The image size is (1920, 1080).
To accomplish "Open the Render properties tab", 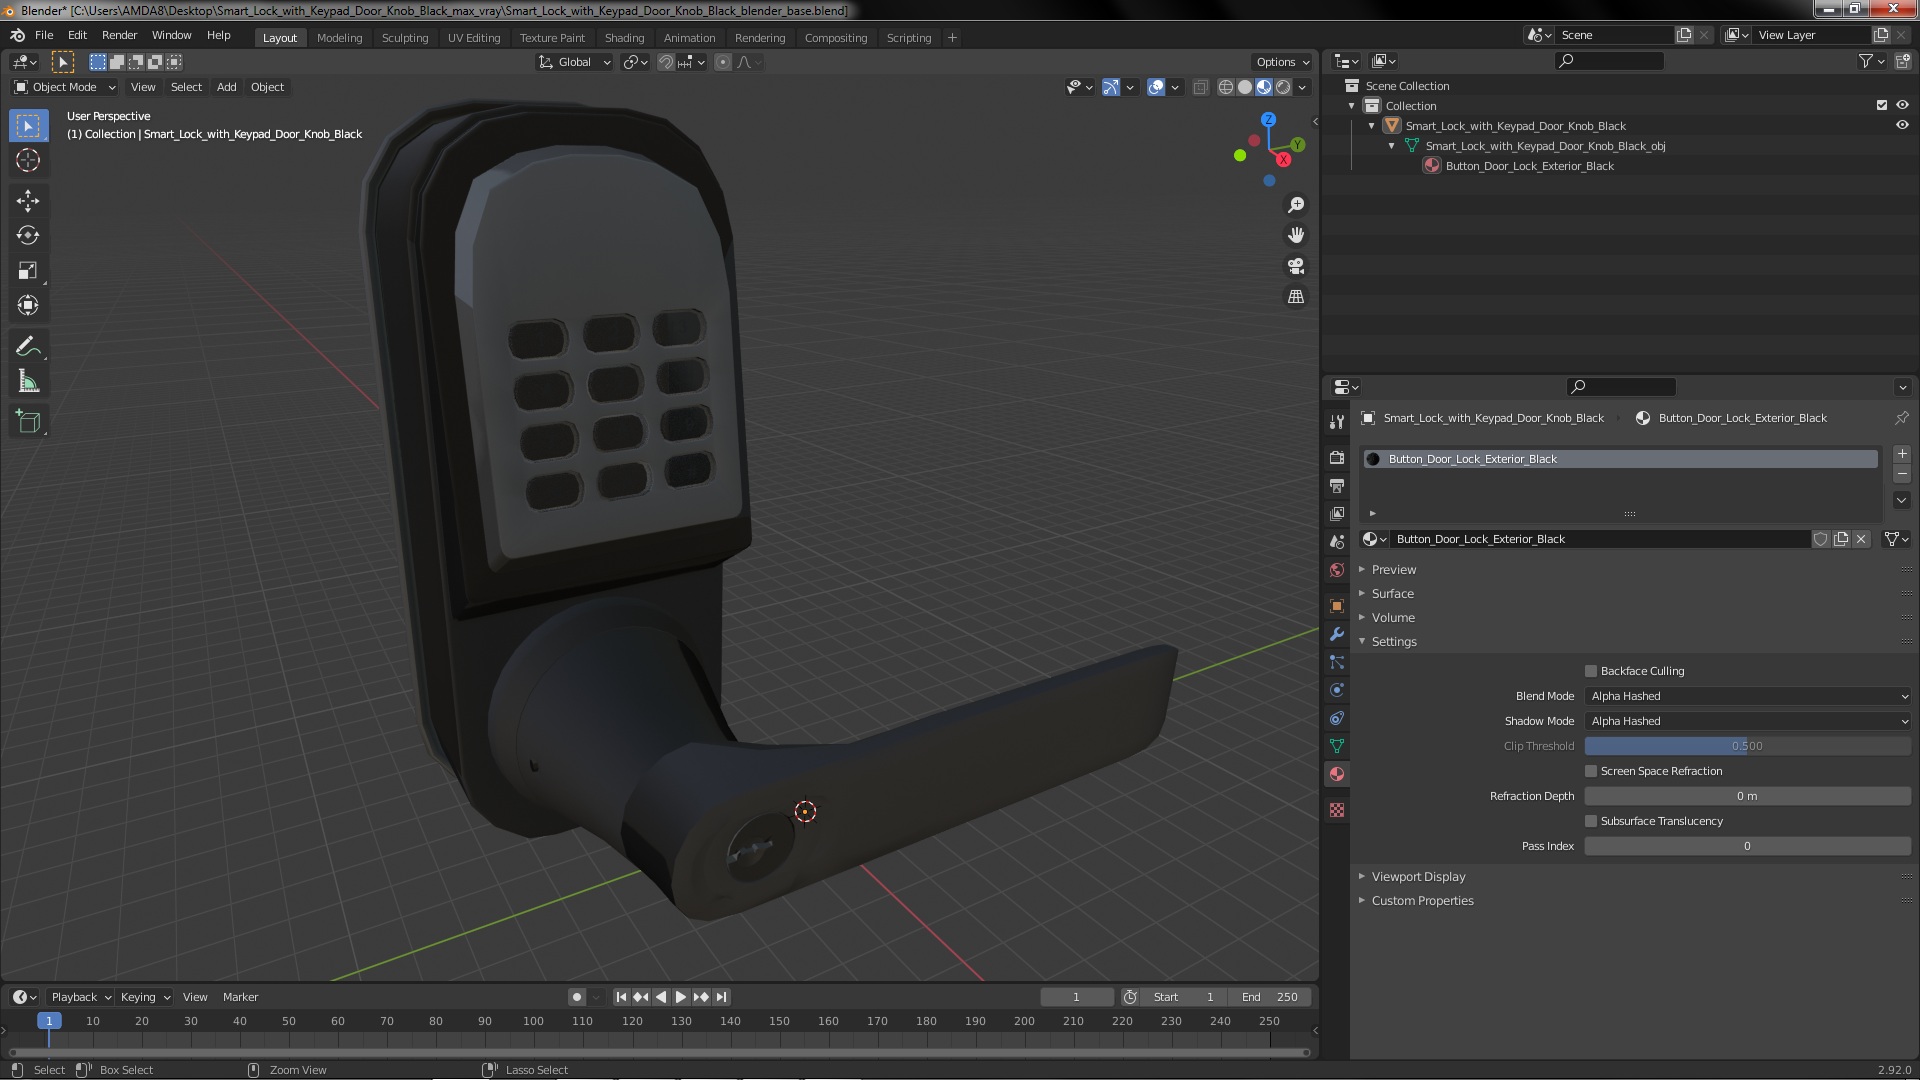I will [1337, 458].
